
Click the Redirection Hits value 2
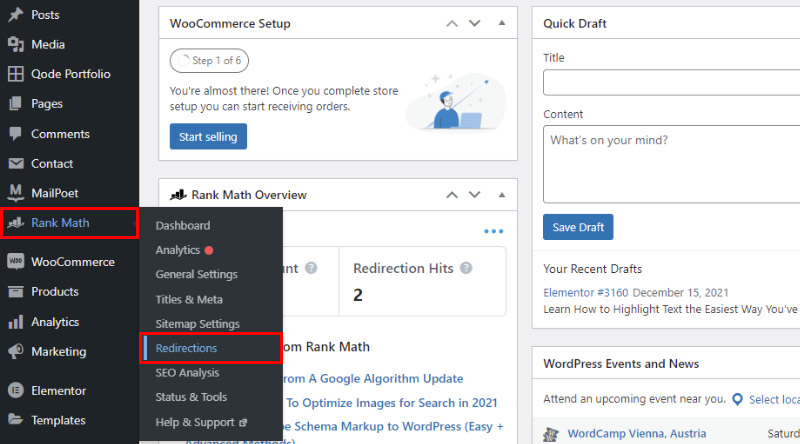coord(358,295)
